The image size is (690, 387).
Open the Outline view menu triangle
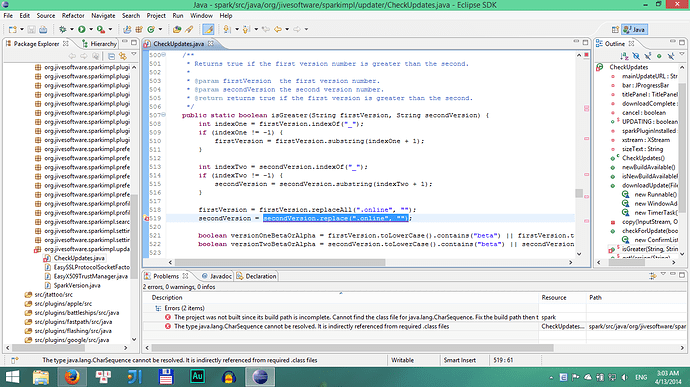tap(682, 54)
